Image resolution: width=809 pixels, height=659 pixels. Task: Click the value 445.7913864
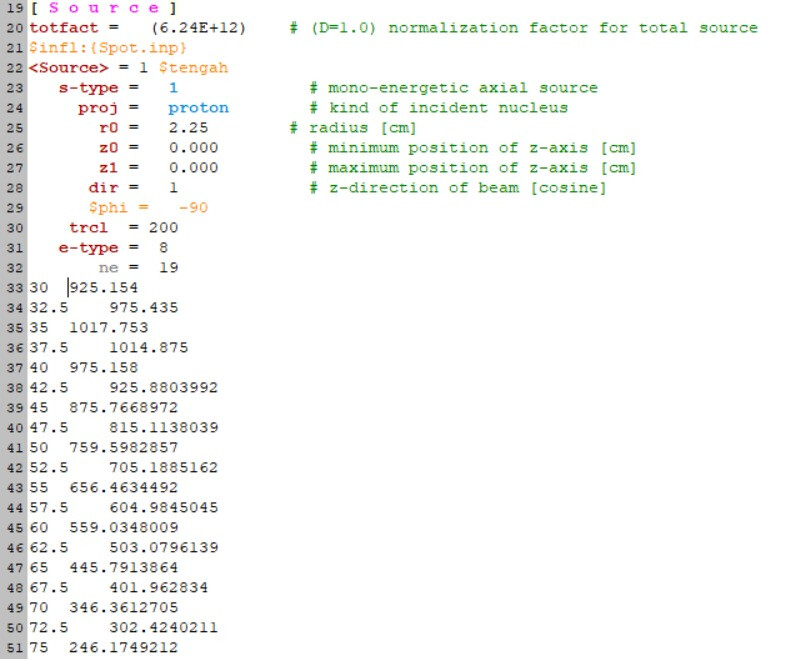point(123,568)
